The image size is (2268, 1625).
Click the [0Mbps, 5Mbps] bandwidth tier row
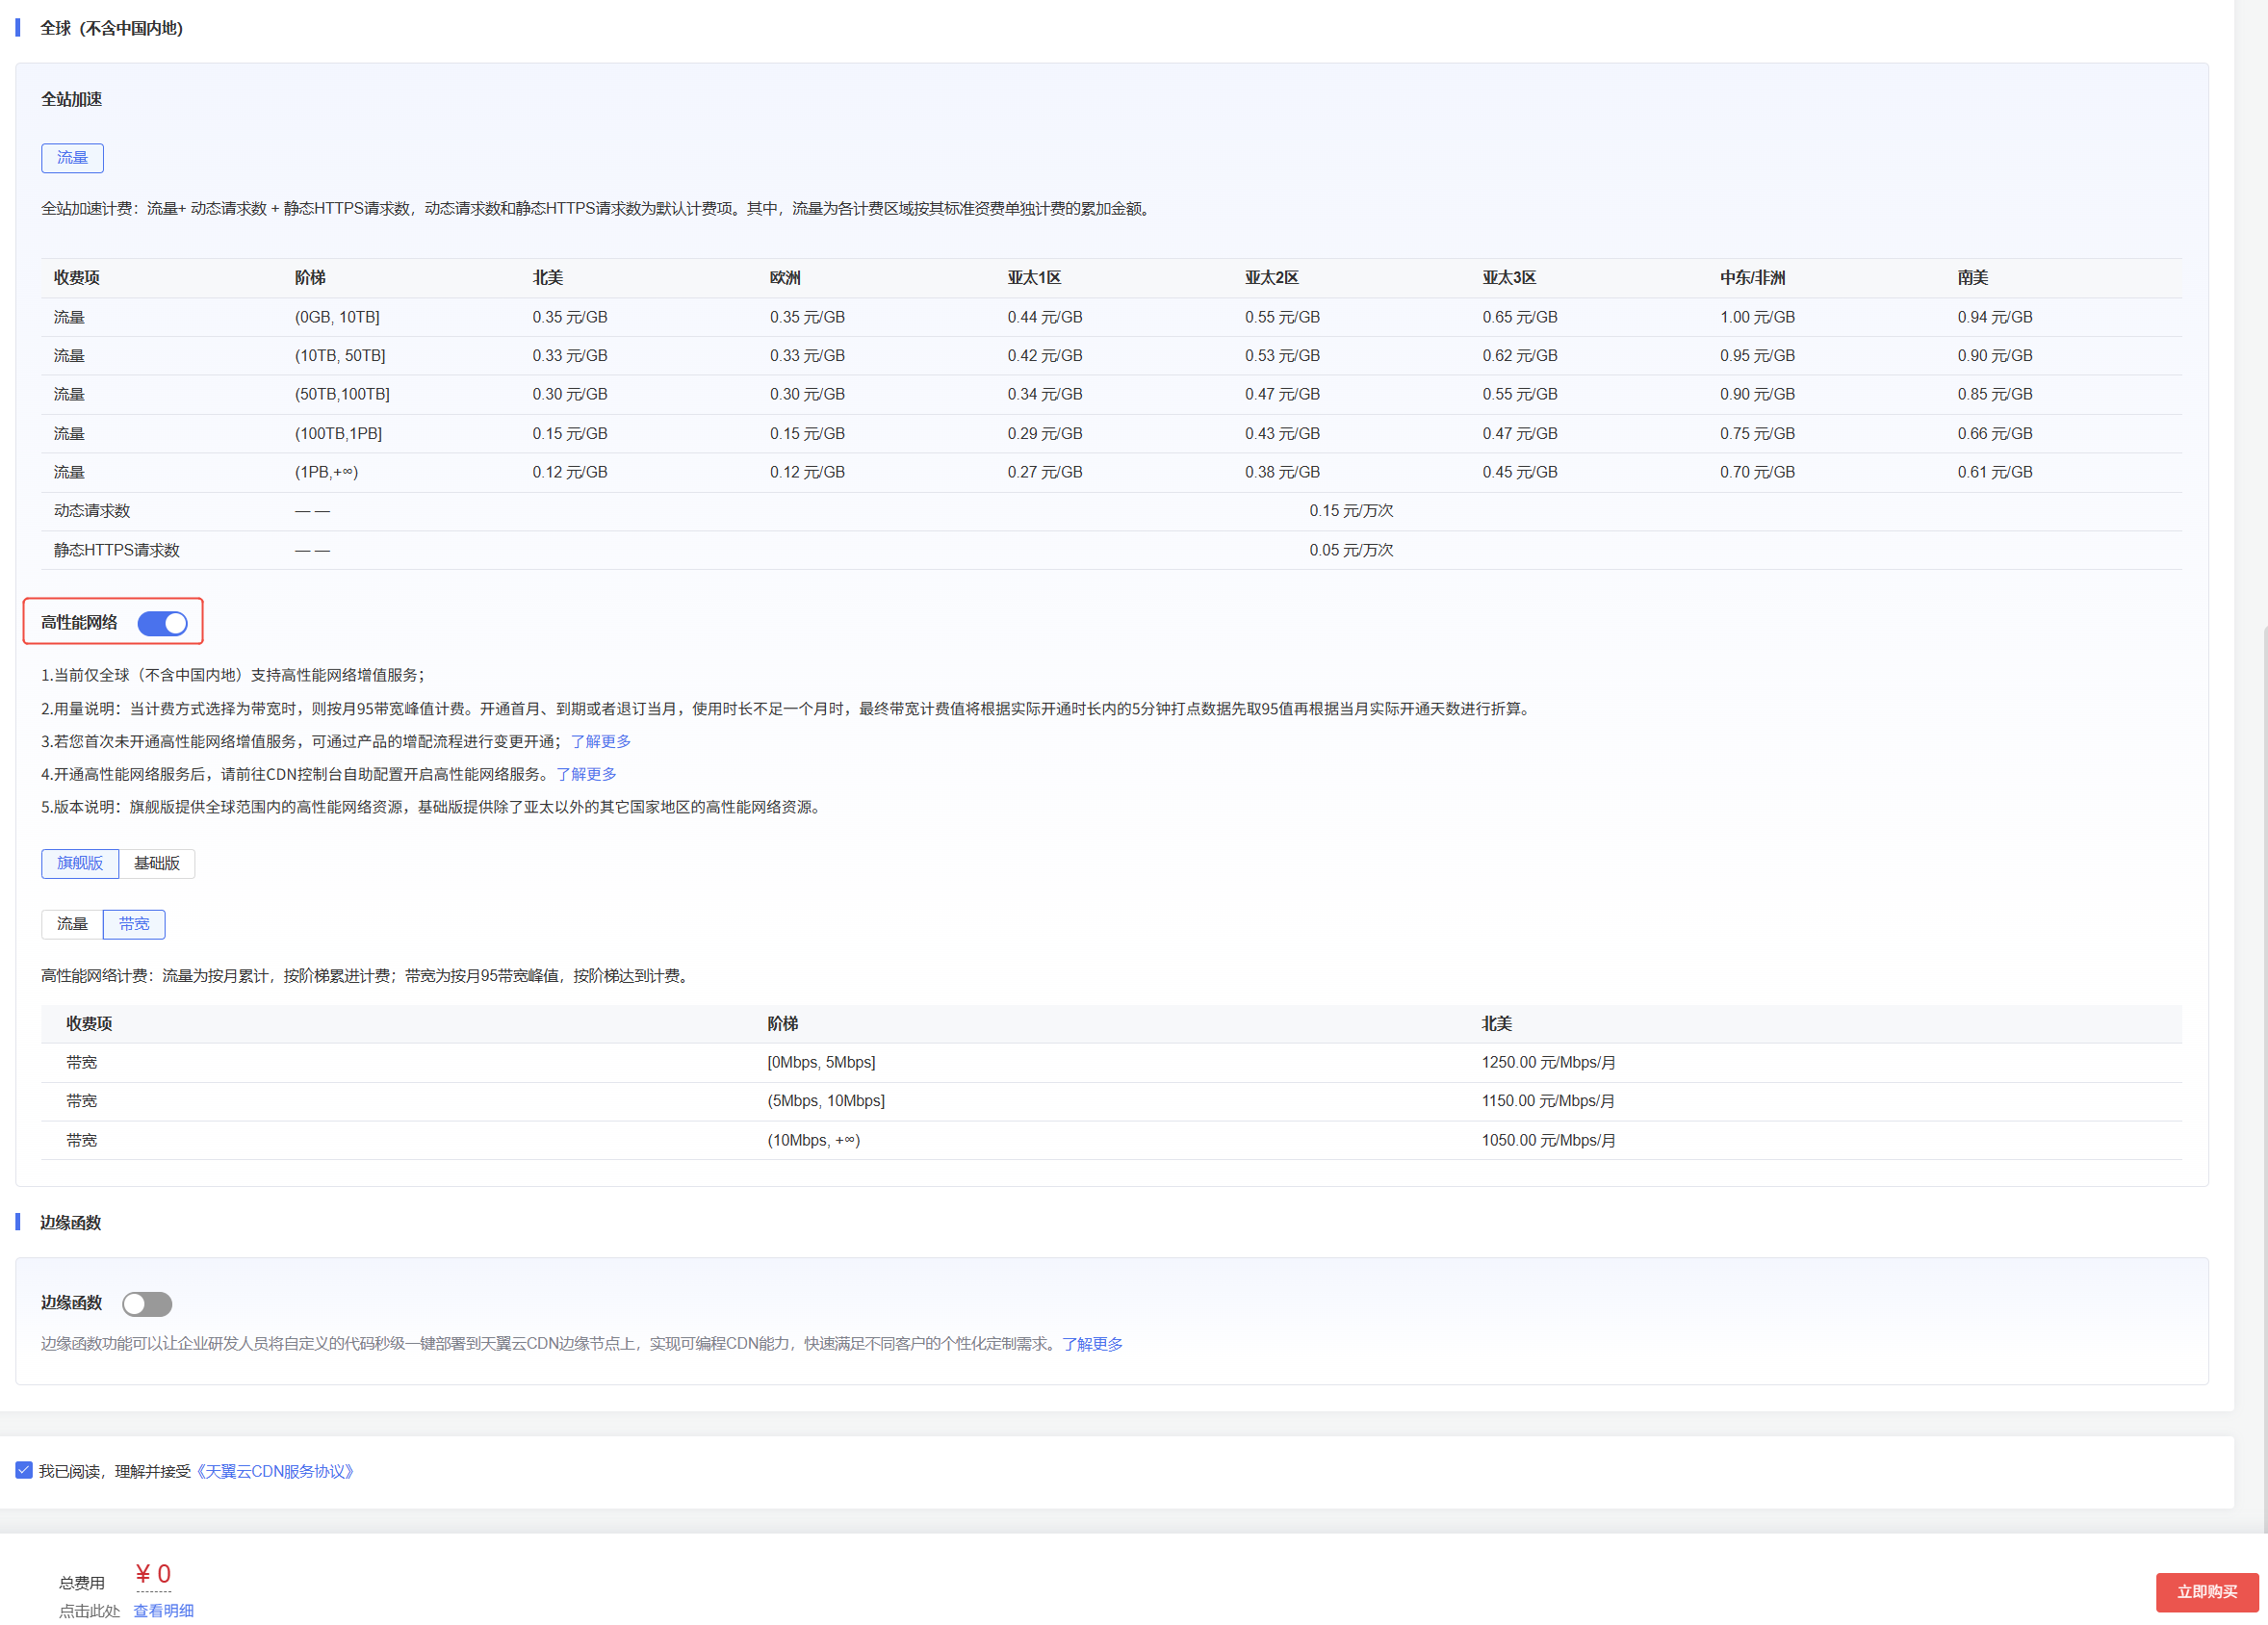coord(821,1062)
